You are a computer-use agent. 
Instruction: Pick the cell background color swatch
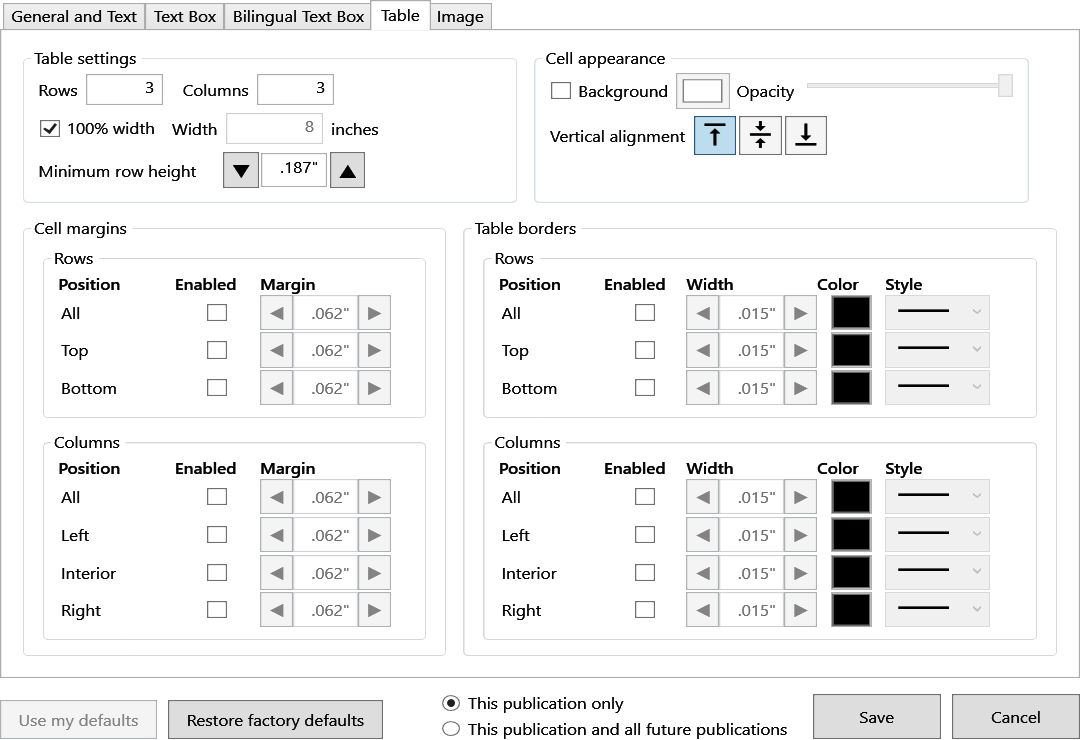point(702,91)
